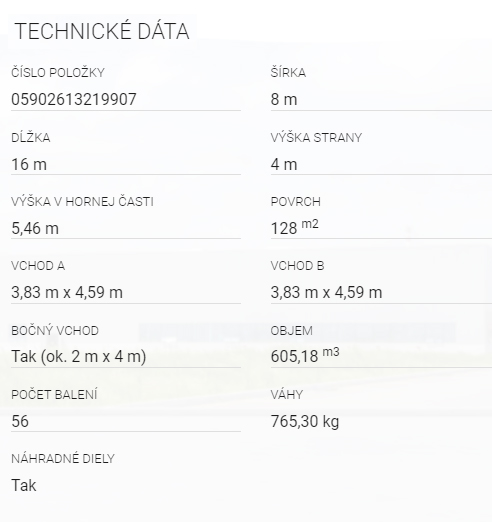Click the NÁHRADNÉ DIELY value Tak
The height and width of the screenshot is (522, 492).
coord(24,485)
